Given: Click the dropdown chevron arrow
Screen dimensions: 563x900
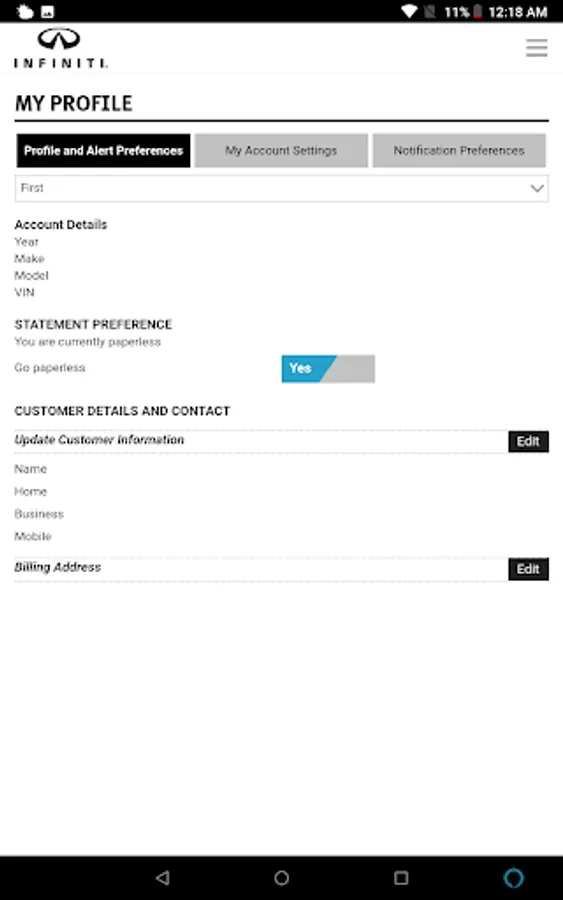Looking at the screenshot, I should (x=537, y=188).
